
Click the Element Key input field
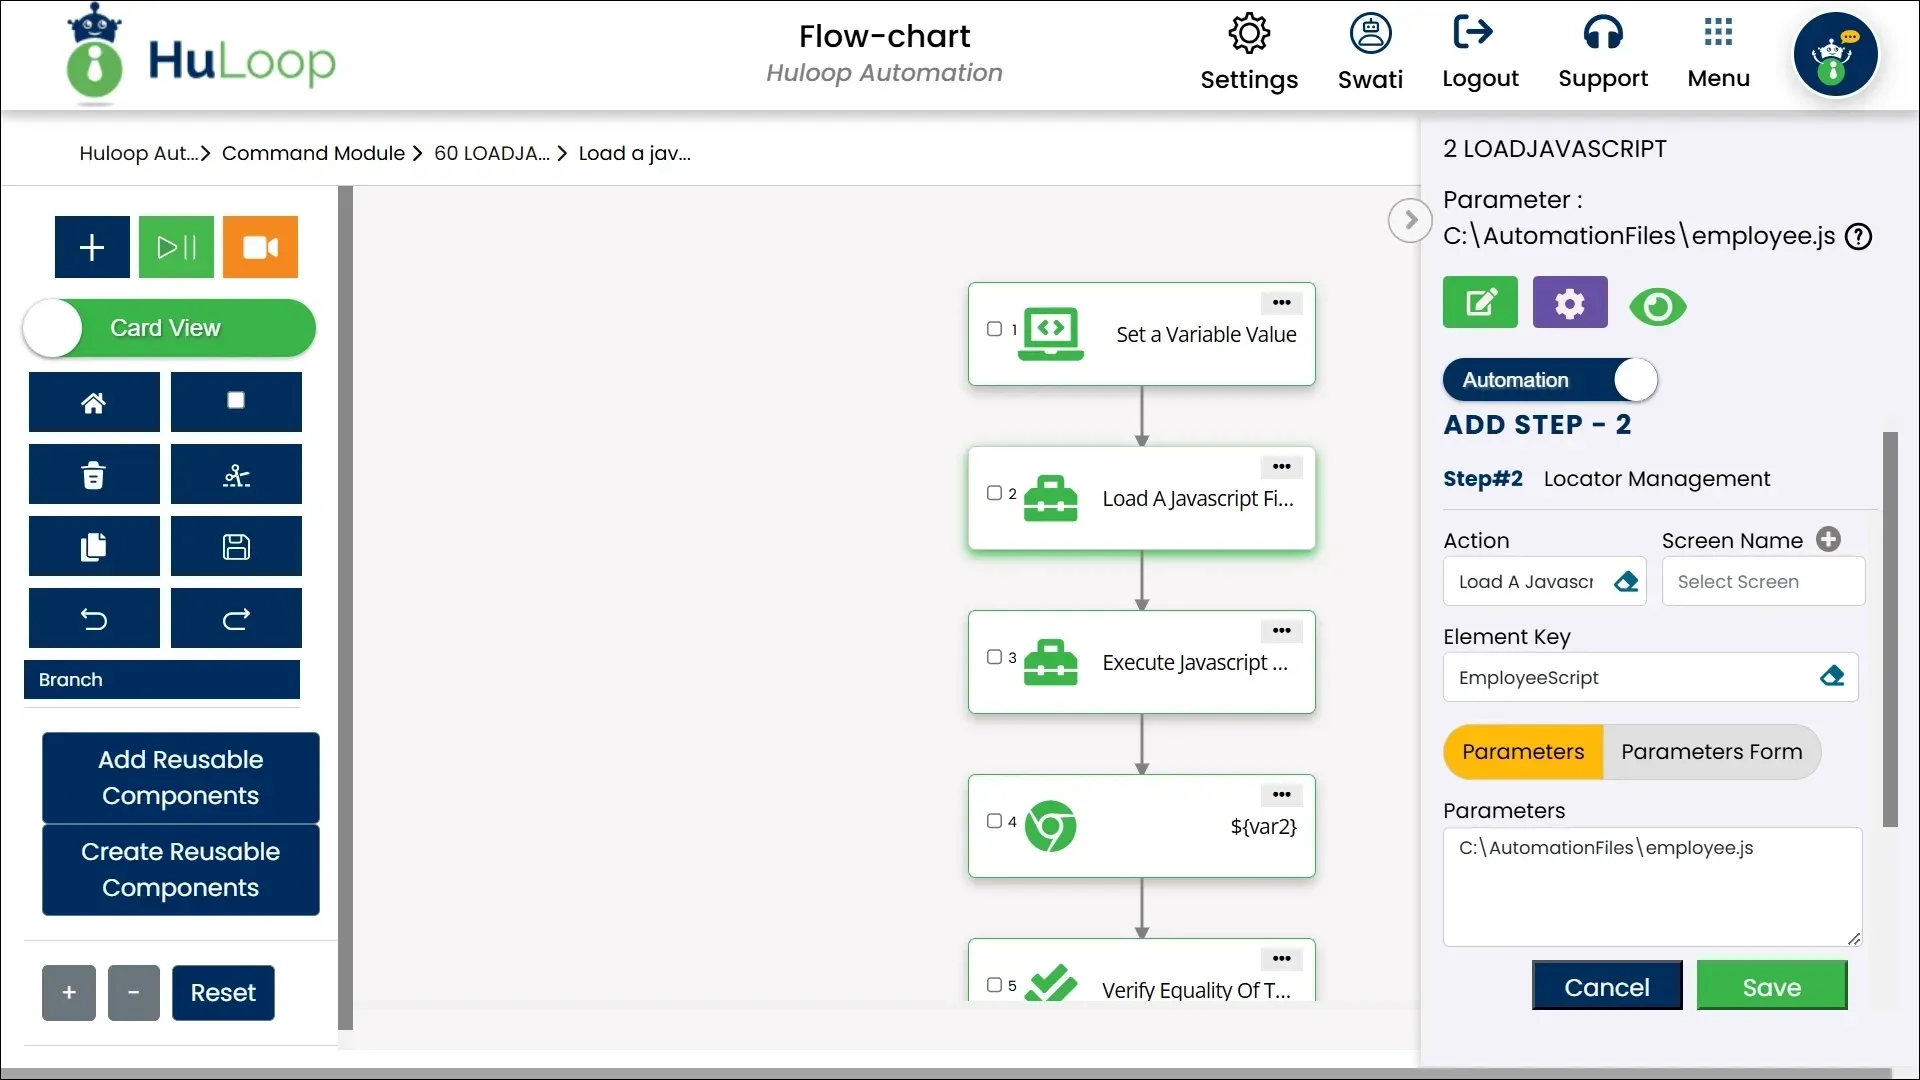pyautogui.click(x=1630, y=678)
